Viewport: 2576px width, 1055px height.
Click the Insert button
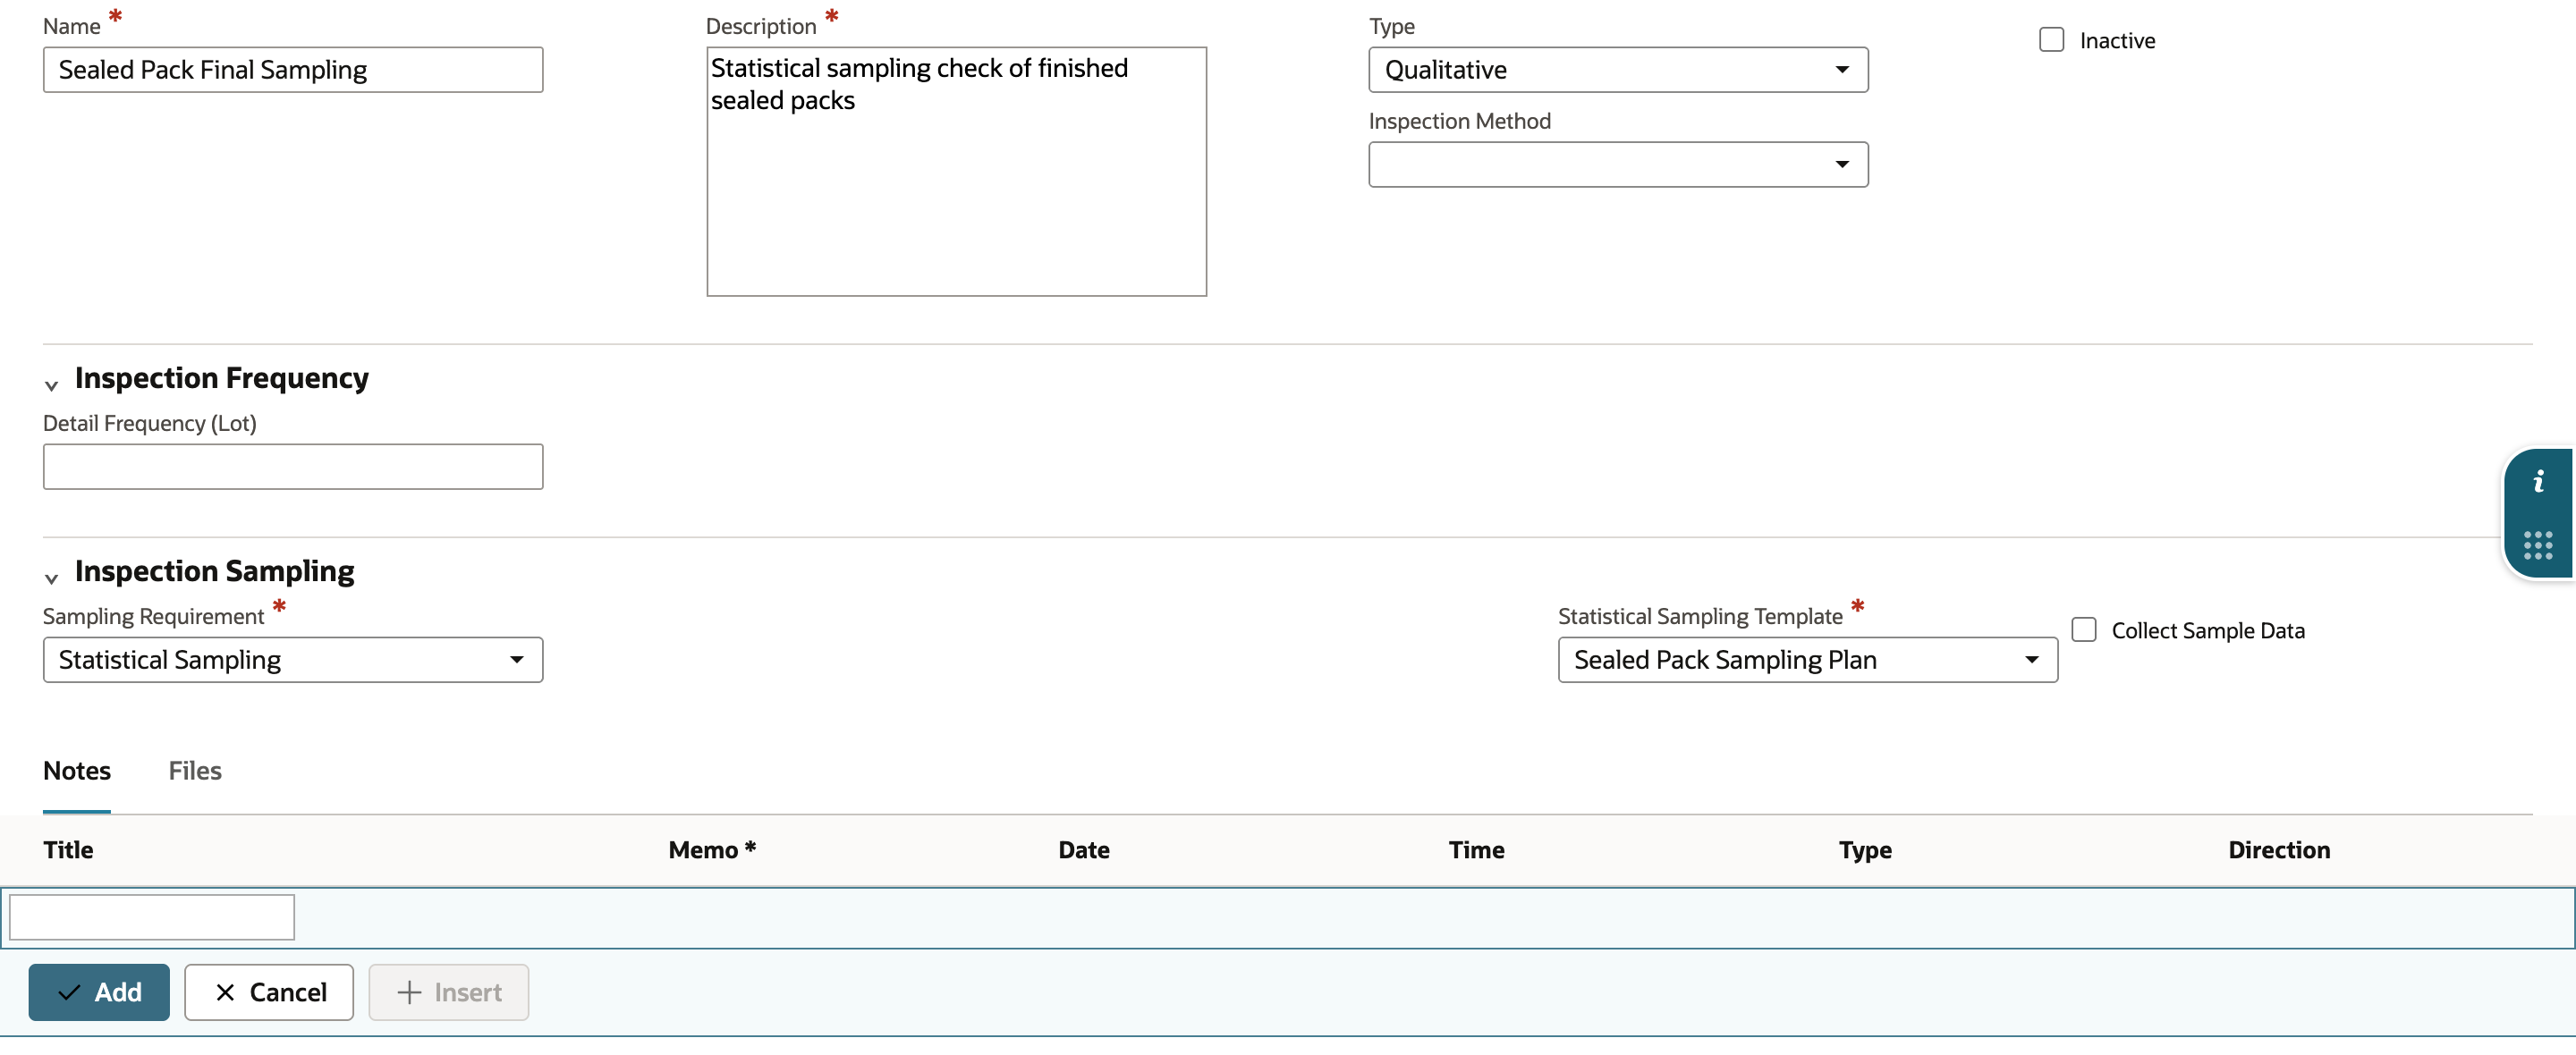(x=449, y=992)
